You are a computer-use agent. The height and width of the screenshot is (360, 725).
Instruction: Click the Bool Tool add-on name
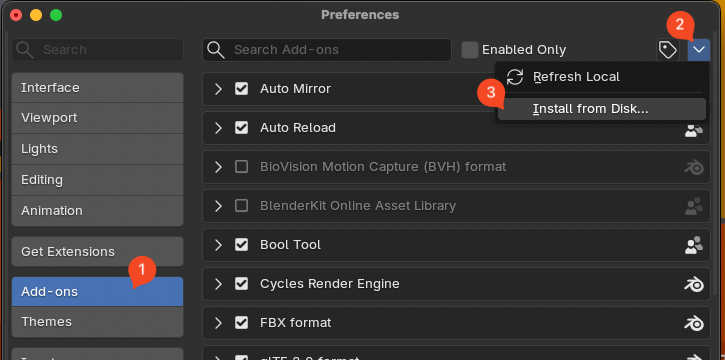(290, 244)
